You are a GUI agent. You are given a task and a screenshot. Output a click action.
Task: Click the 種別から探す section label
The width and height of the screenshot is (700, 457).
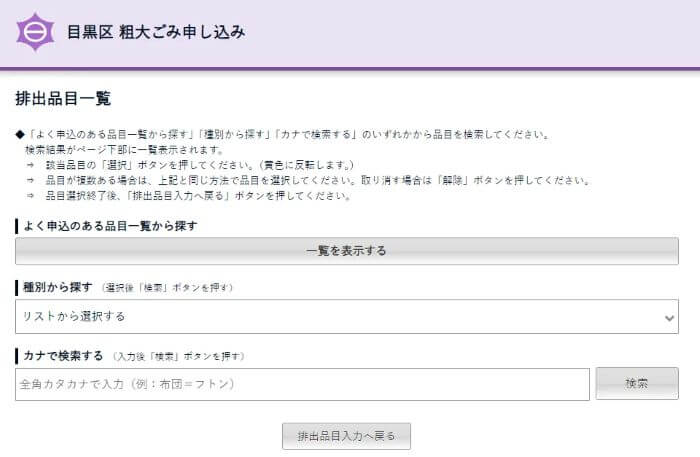[58, 287]
